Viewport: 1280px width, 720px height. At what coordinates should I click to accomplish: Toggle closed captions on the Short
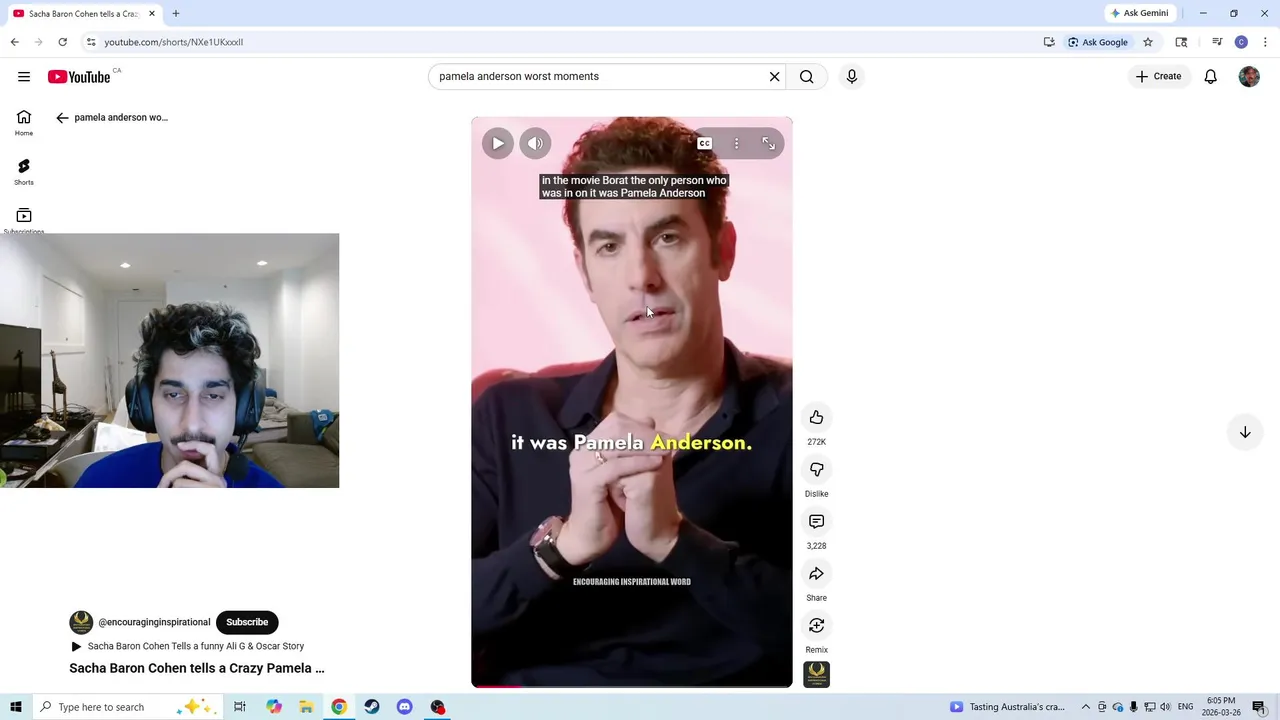[x=704, y=143]
